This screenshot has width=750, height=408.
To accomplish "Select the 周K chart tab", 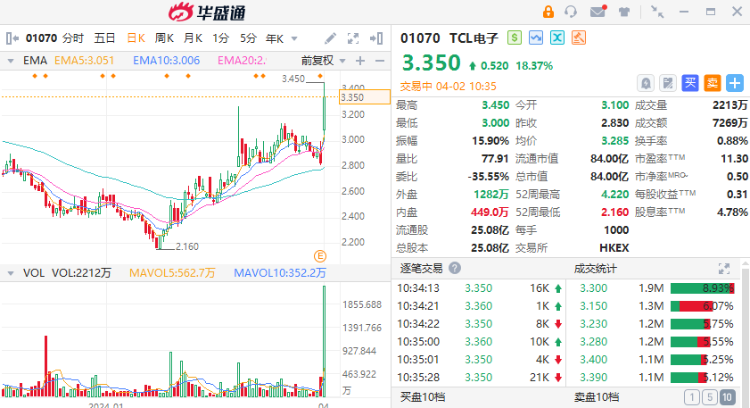I will pyautogui.click(x=164, y=38).
